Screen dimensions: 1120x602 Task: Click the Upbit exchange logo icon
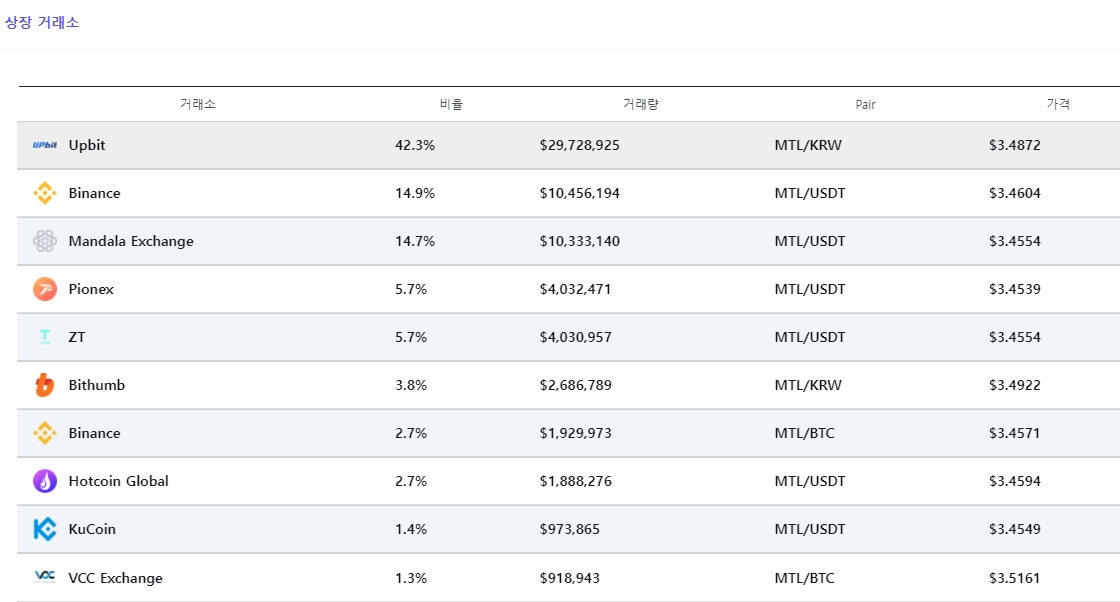(45, 145)
